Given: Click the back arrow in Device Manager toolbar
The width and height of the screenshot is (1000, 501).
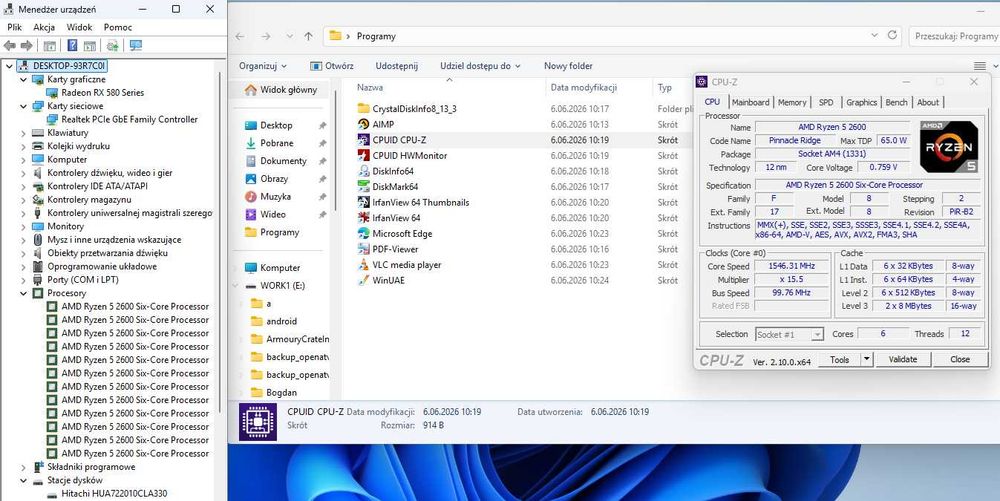Looking at the screenshot, I should [10, 46].
